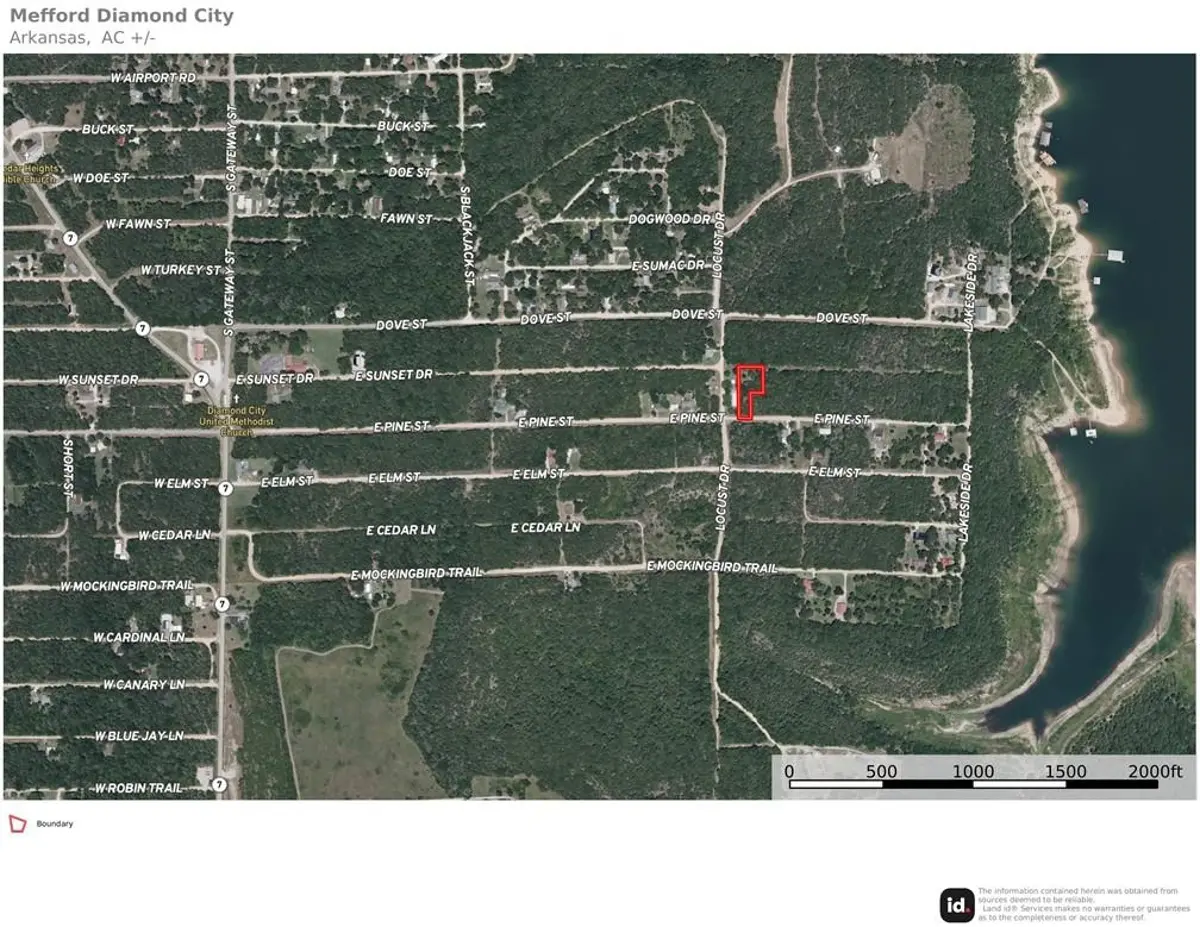Image resolution: width=1200 pixels, height=927 pixels.
Task: Click the map scale bar
Action: 985,783
